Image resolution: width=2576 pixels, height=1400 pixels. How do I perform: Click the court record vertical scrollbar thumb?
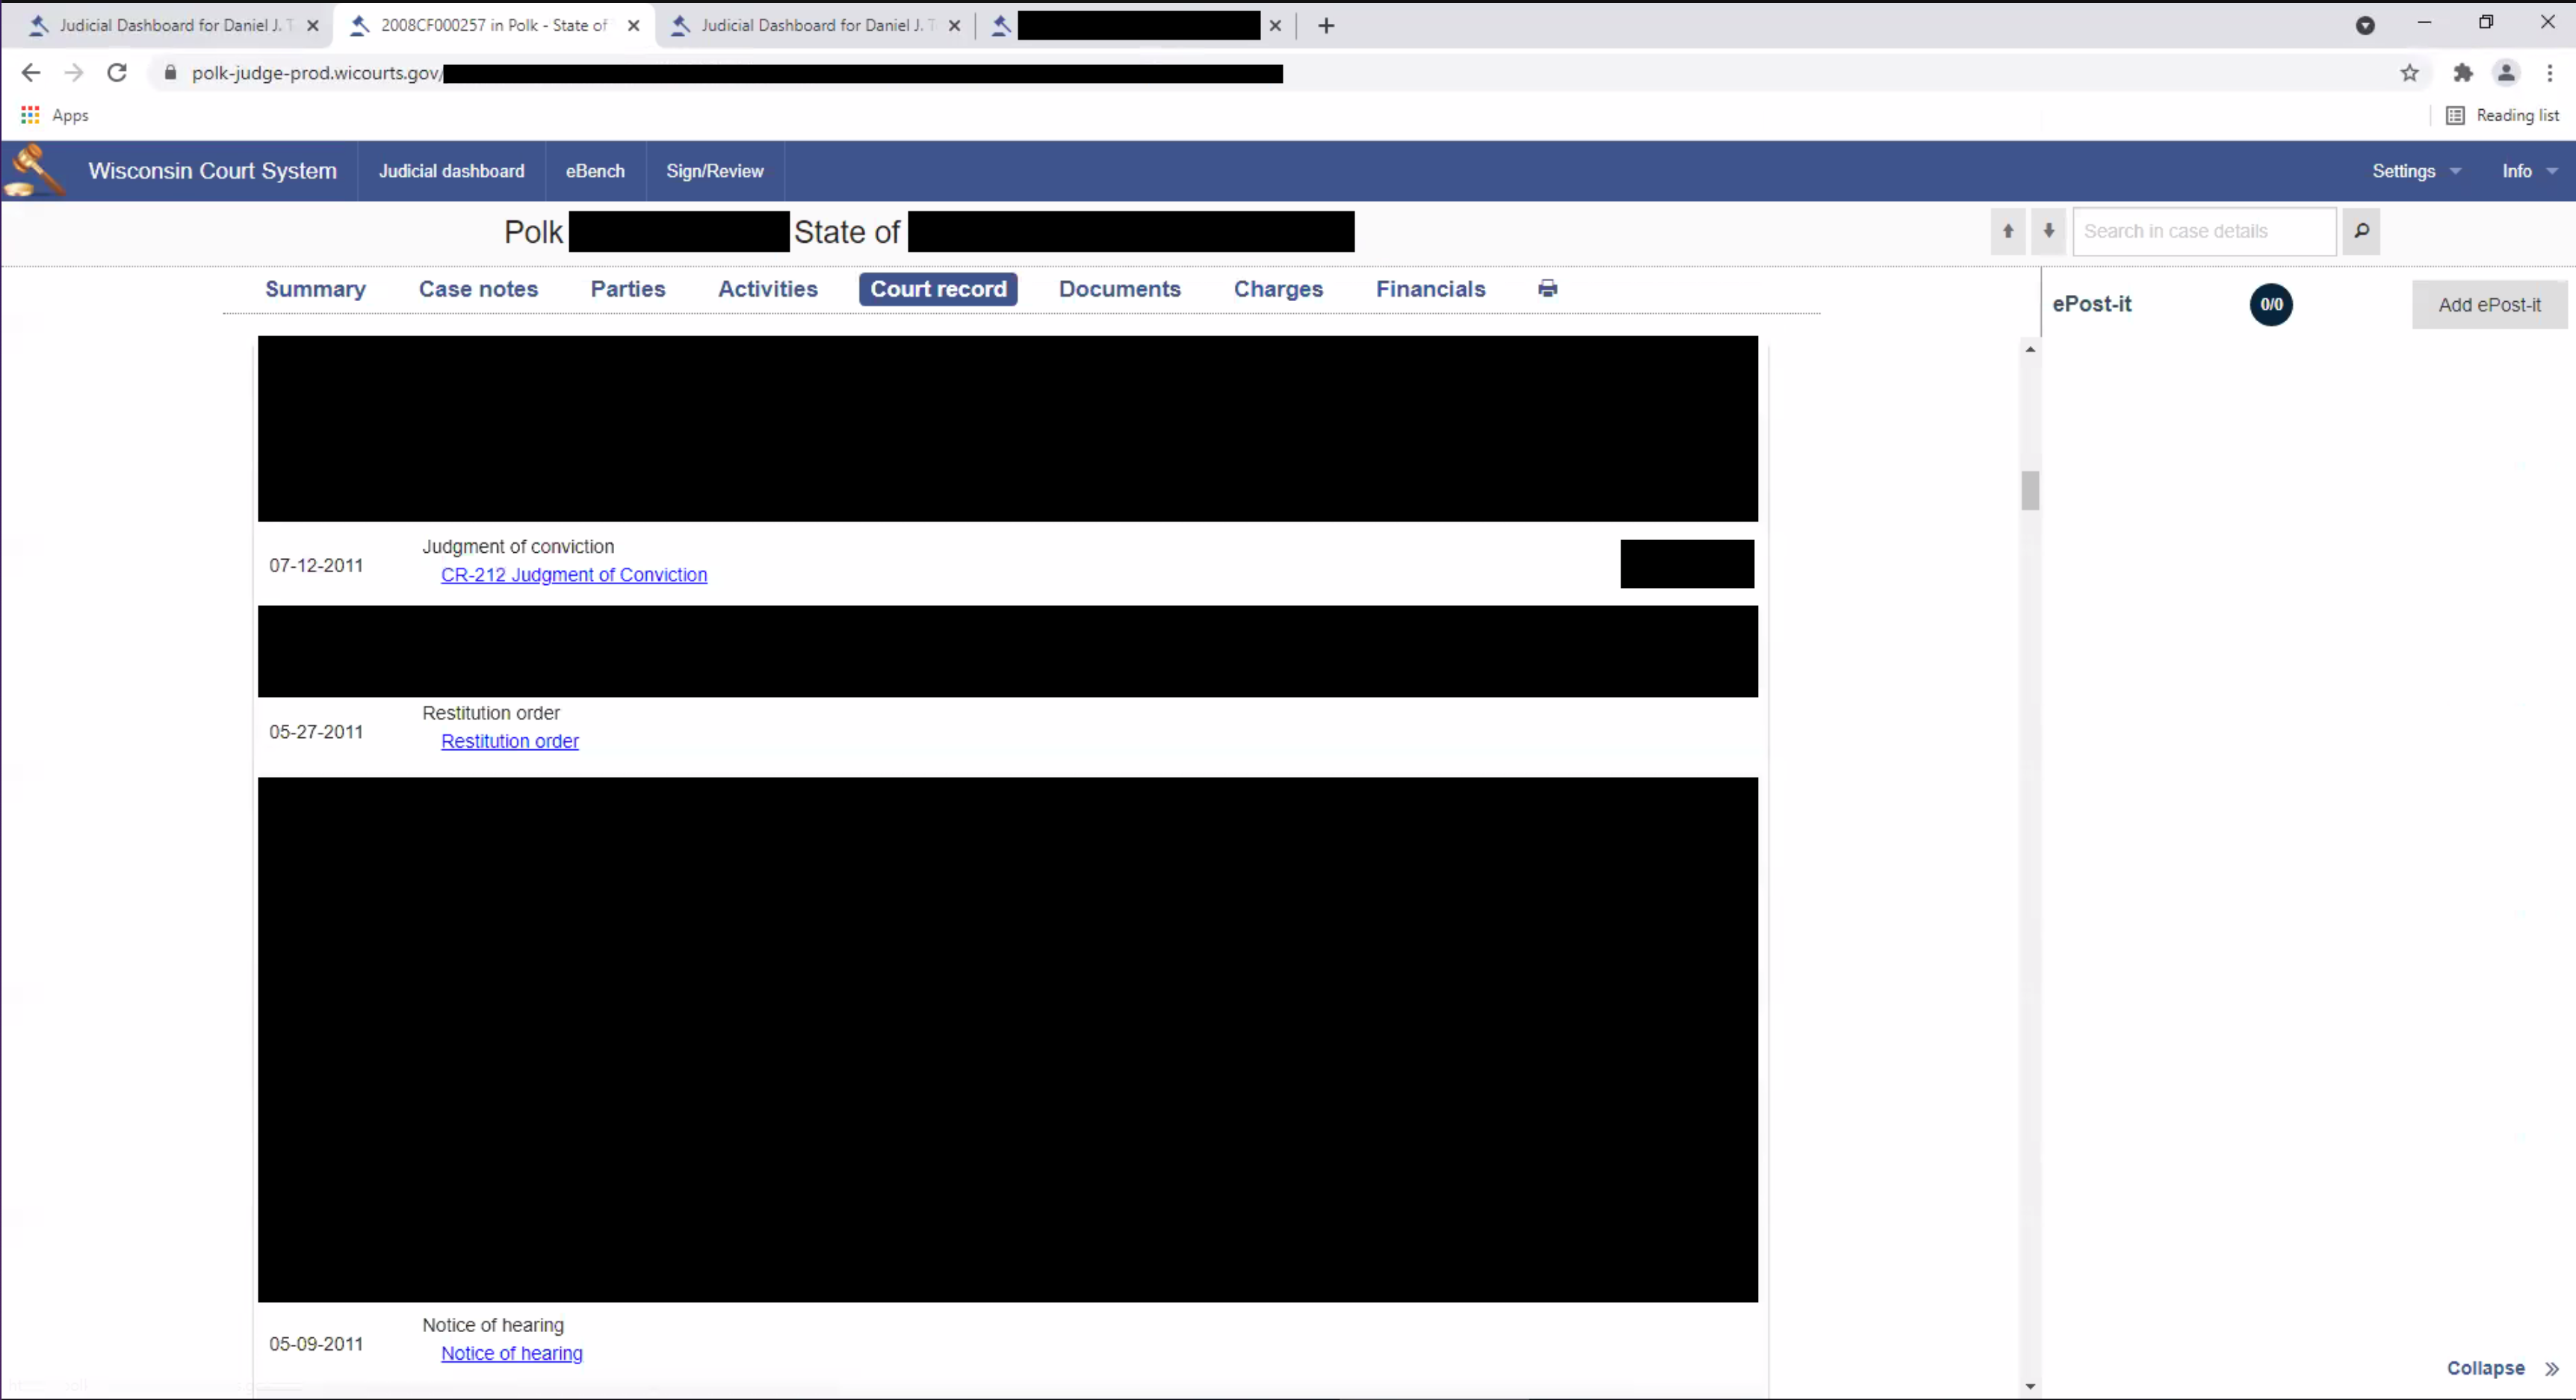pos(2030,490)
